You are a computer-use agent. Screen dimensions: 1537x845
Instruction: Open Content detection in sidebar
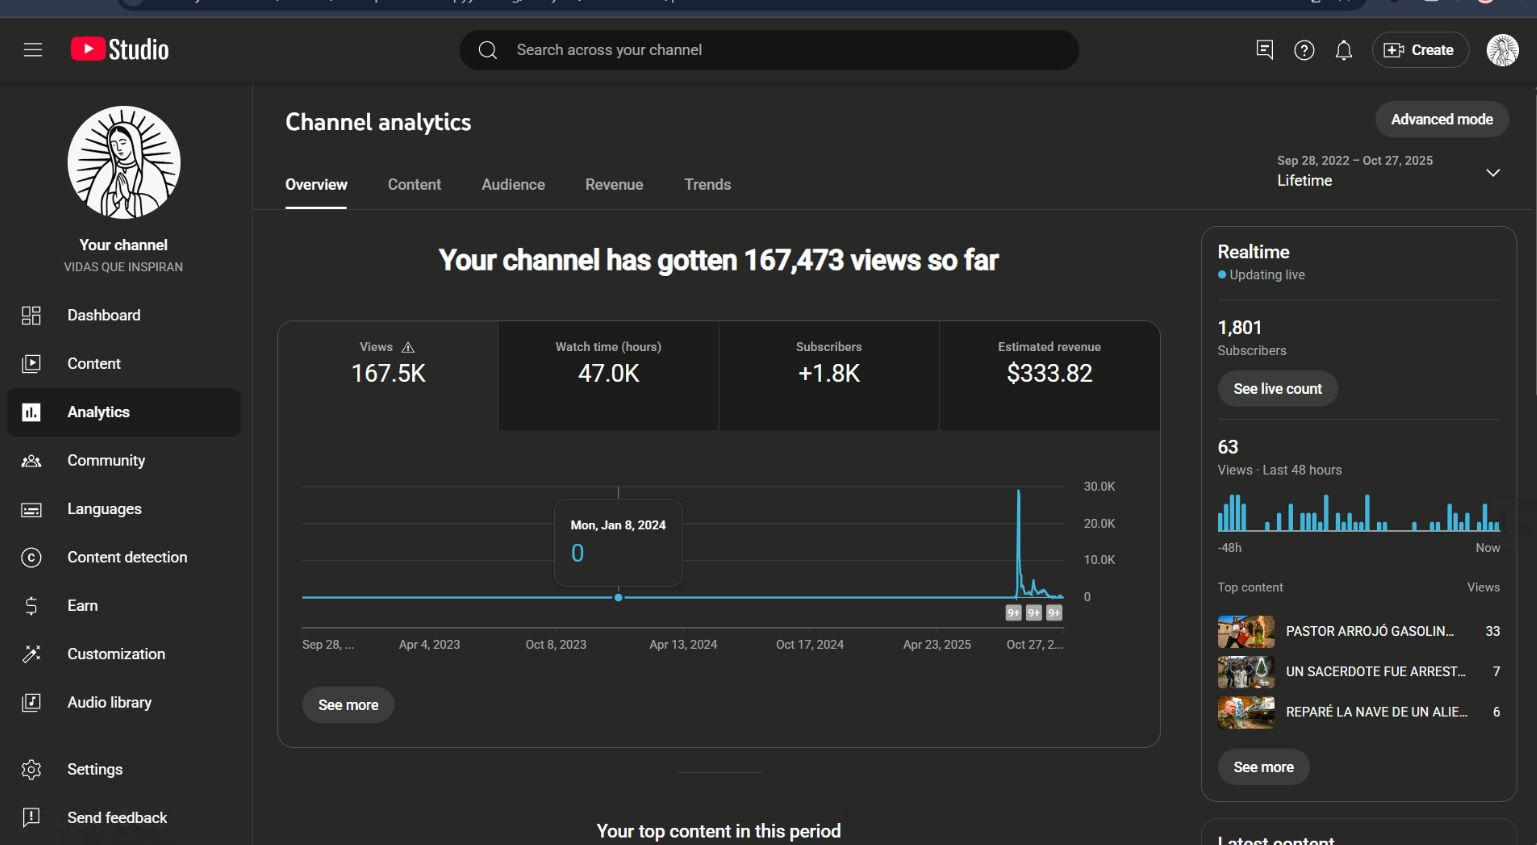[x=127, y=557]
